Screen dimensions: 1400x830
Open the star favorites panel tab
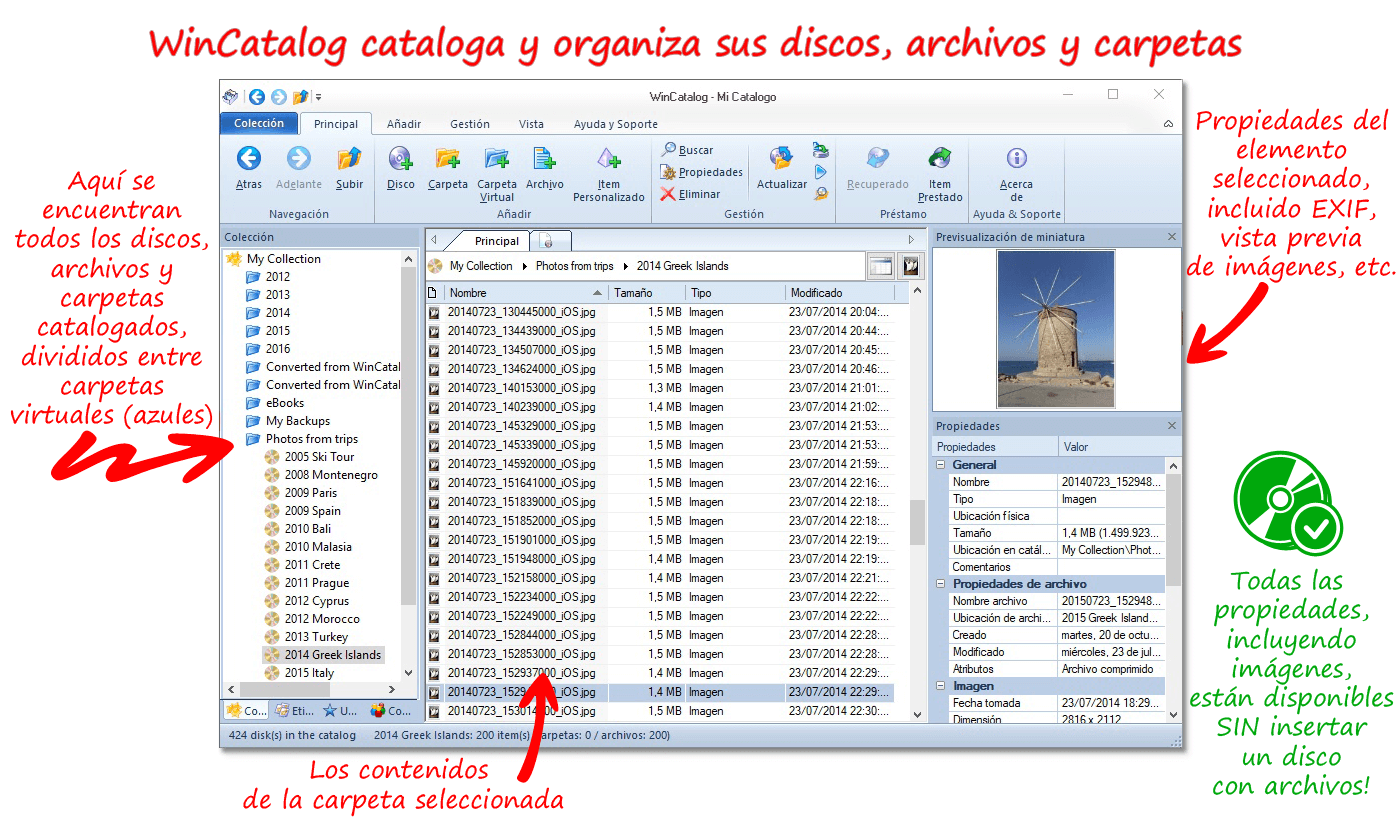coord(340,711)
